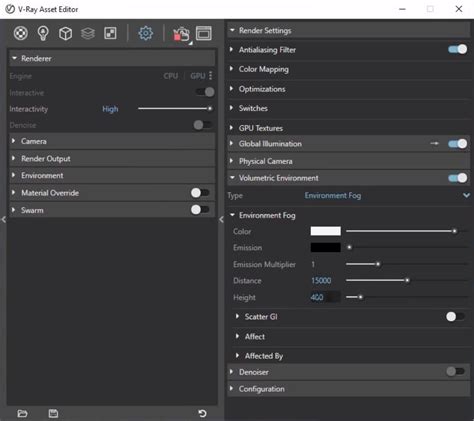Screen dimensions: 474x421
Task: Expand the Color Mapping section
Action: click(x=349, y=69)
